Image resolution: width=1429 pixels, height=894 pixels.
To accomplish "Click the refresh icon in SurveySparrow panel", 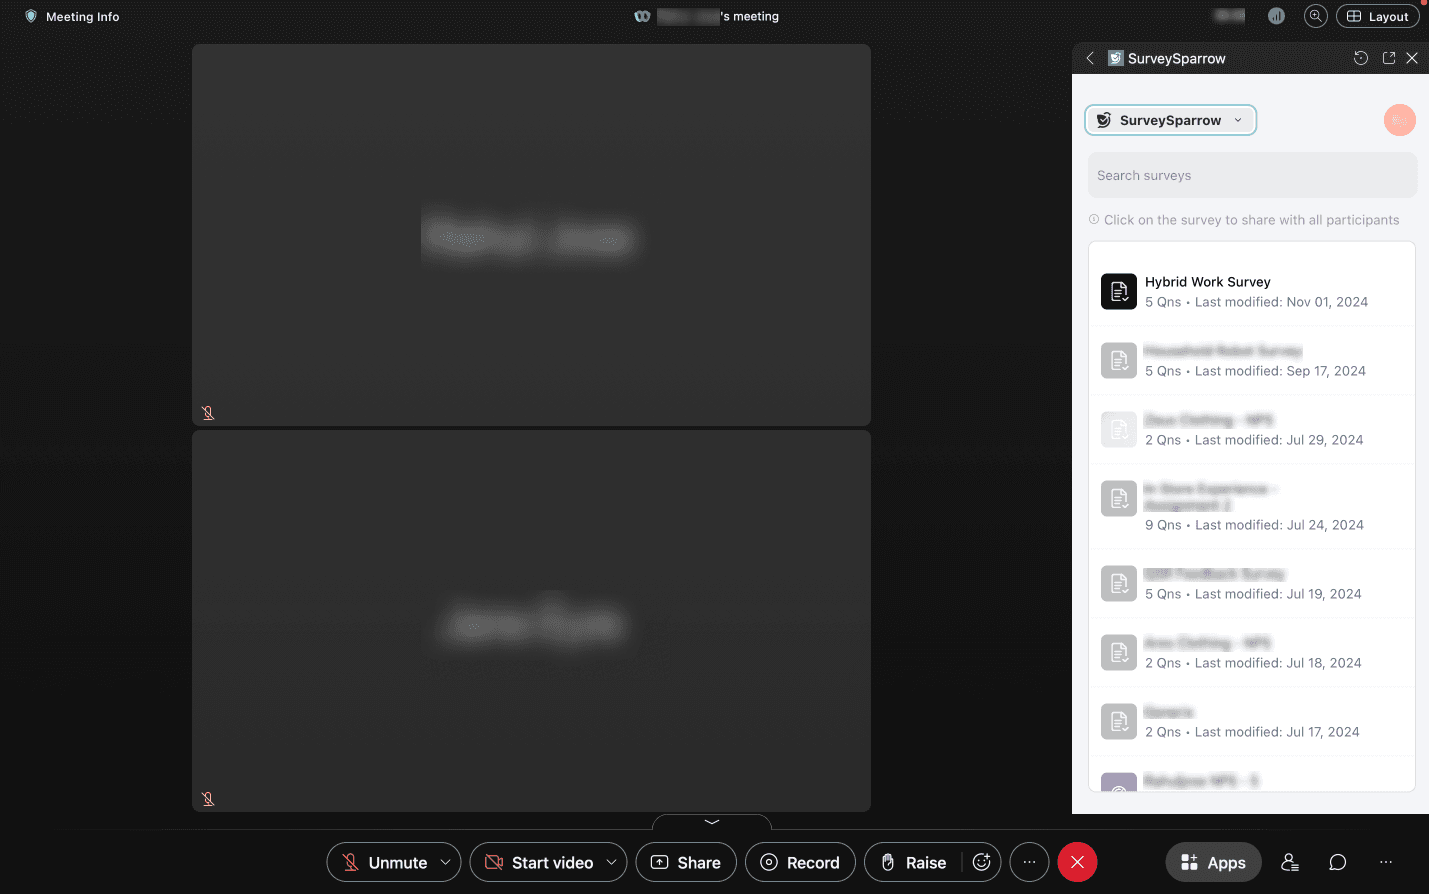I will [x=1360, y=58].
